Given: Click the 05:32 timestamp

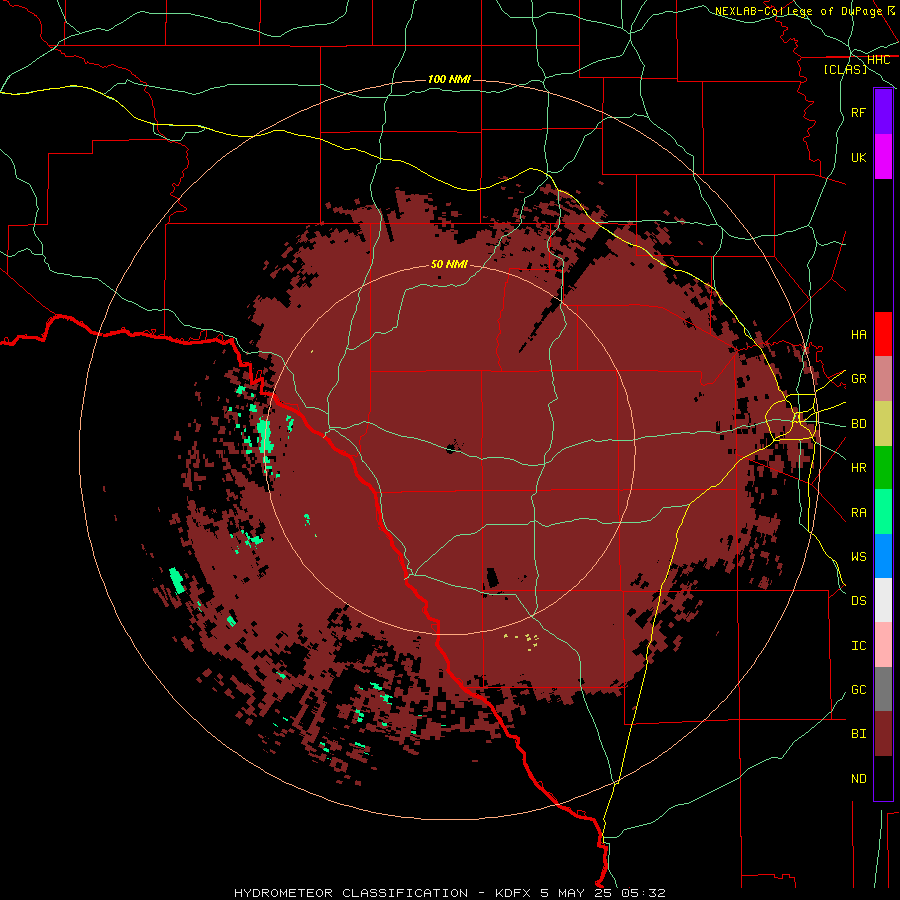Looking at the screenshot, I should pyautogui.click(x=643, y=893).
